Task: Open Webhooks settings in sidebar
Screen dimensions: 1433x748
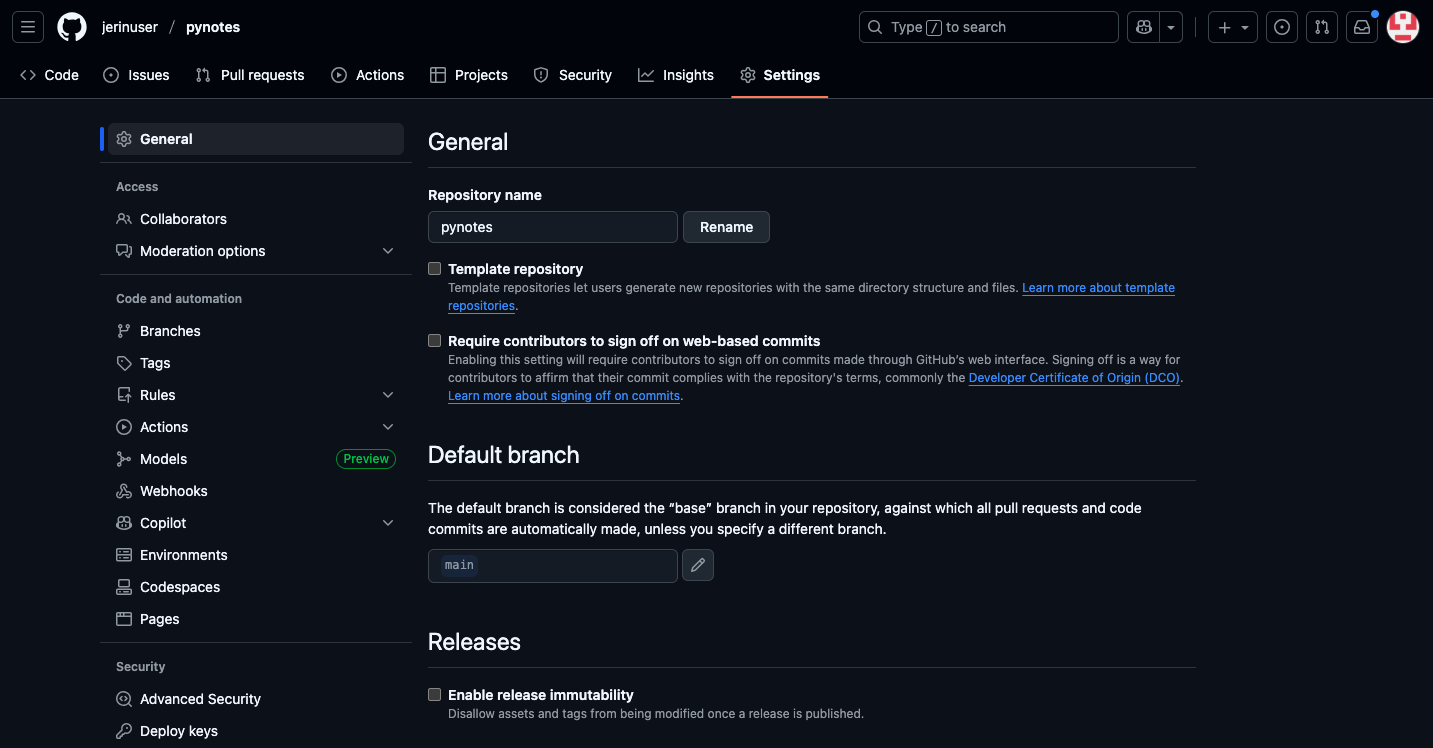Action: (x=174, y=491)
